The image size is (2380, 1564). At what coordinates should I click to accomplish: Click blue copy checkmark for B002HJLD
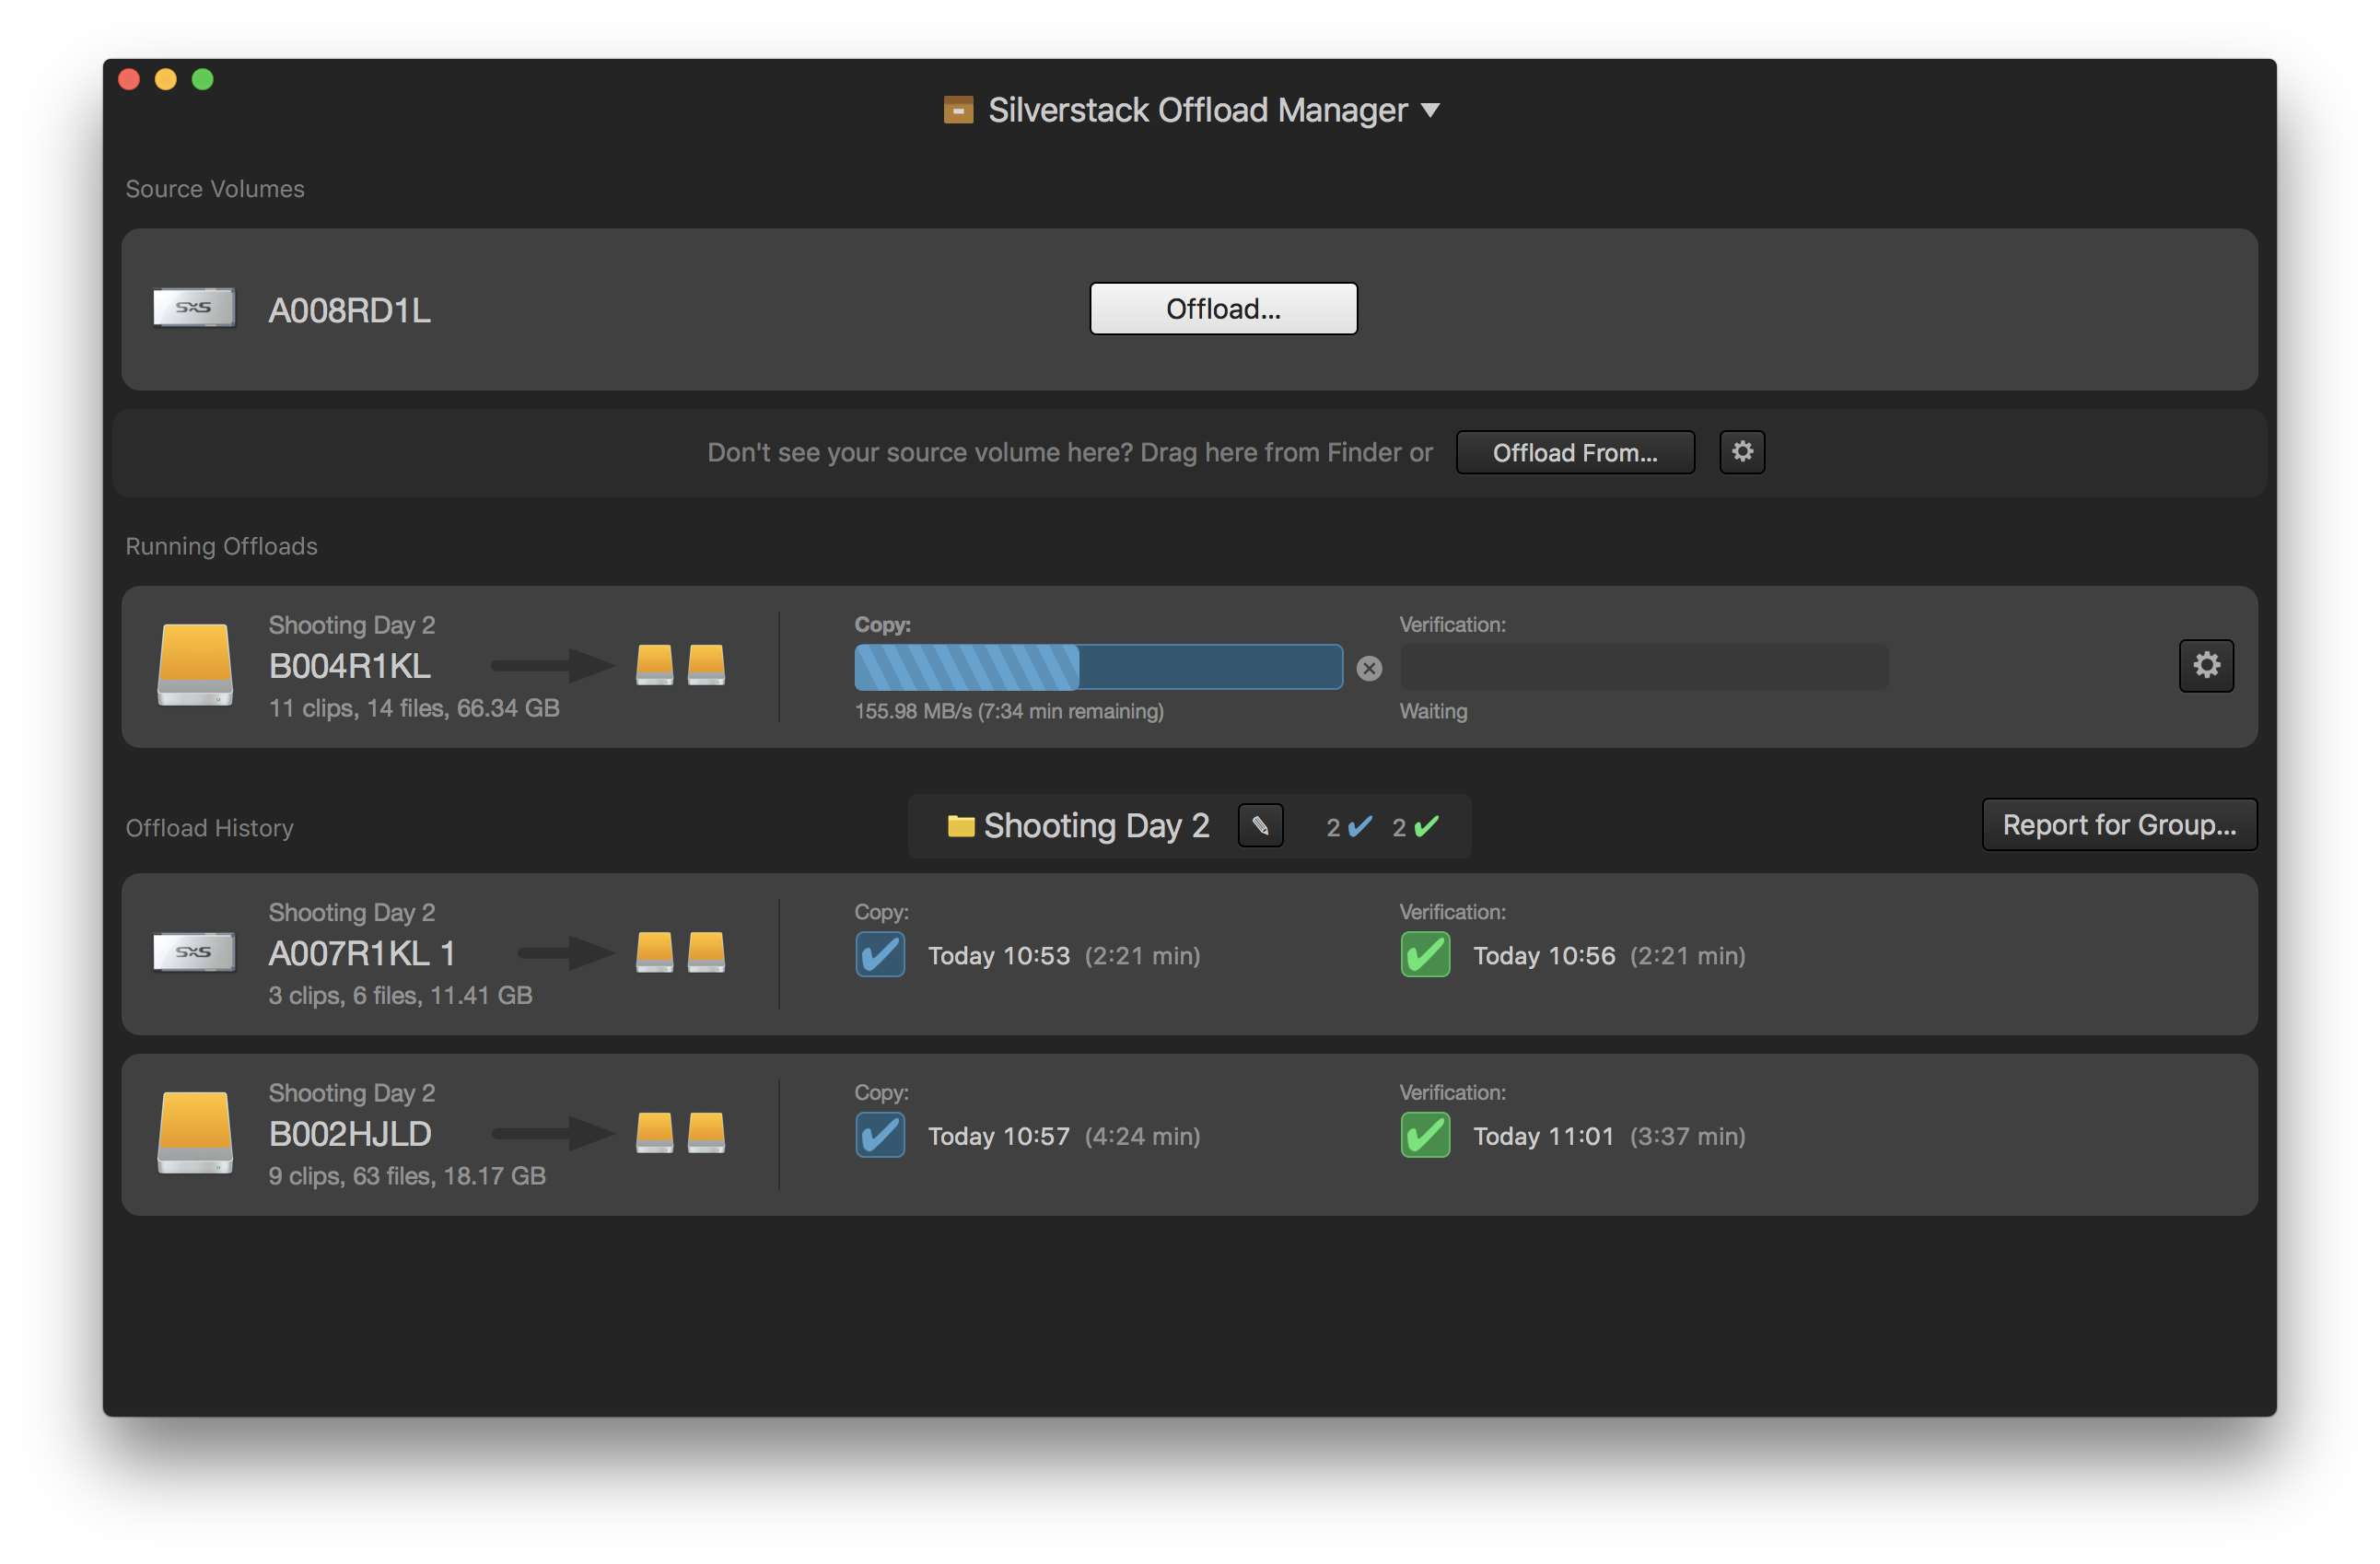coord(880,1135)
